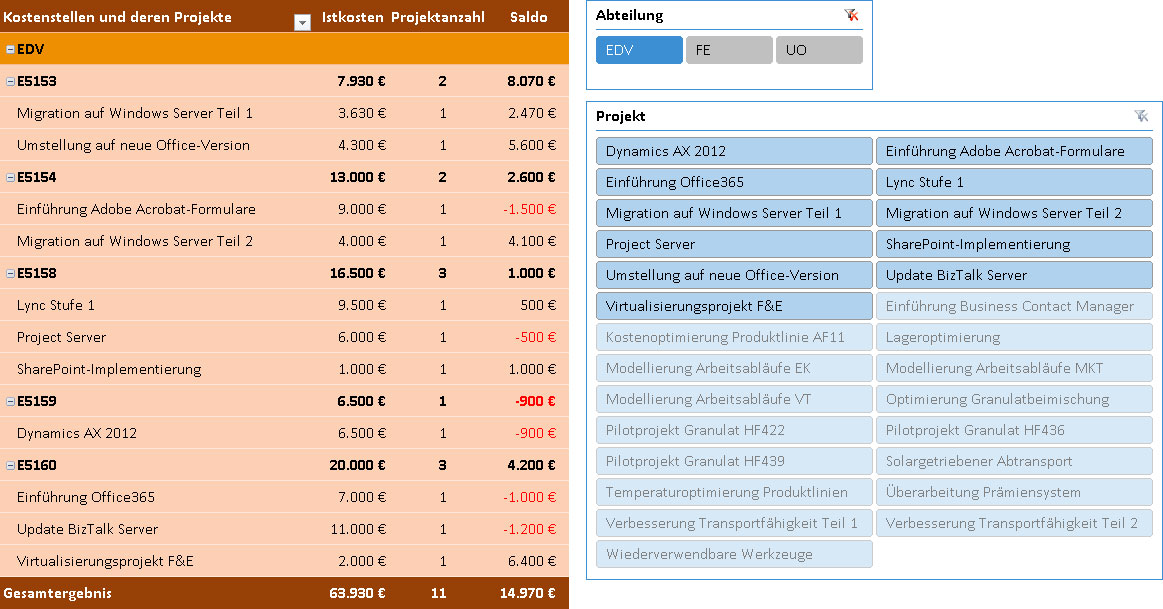Select the EDV department slicer button
The width and height of the screenshot is (1163, 609).
coord(639,50)
